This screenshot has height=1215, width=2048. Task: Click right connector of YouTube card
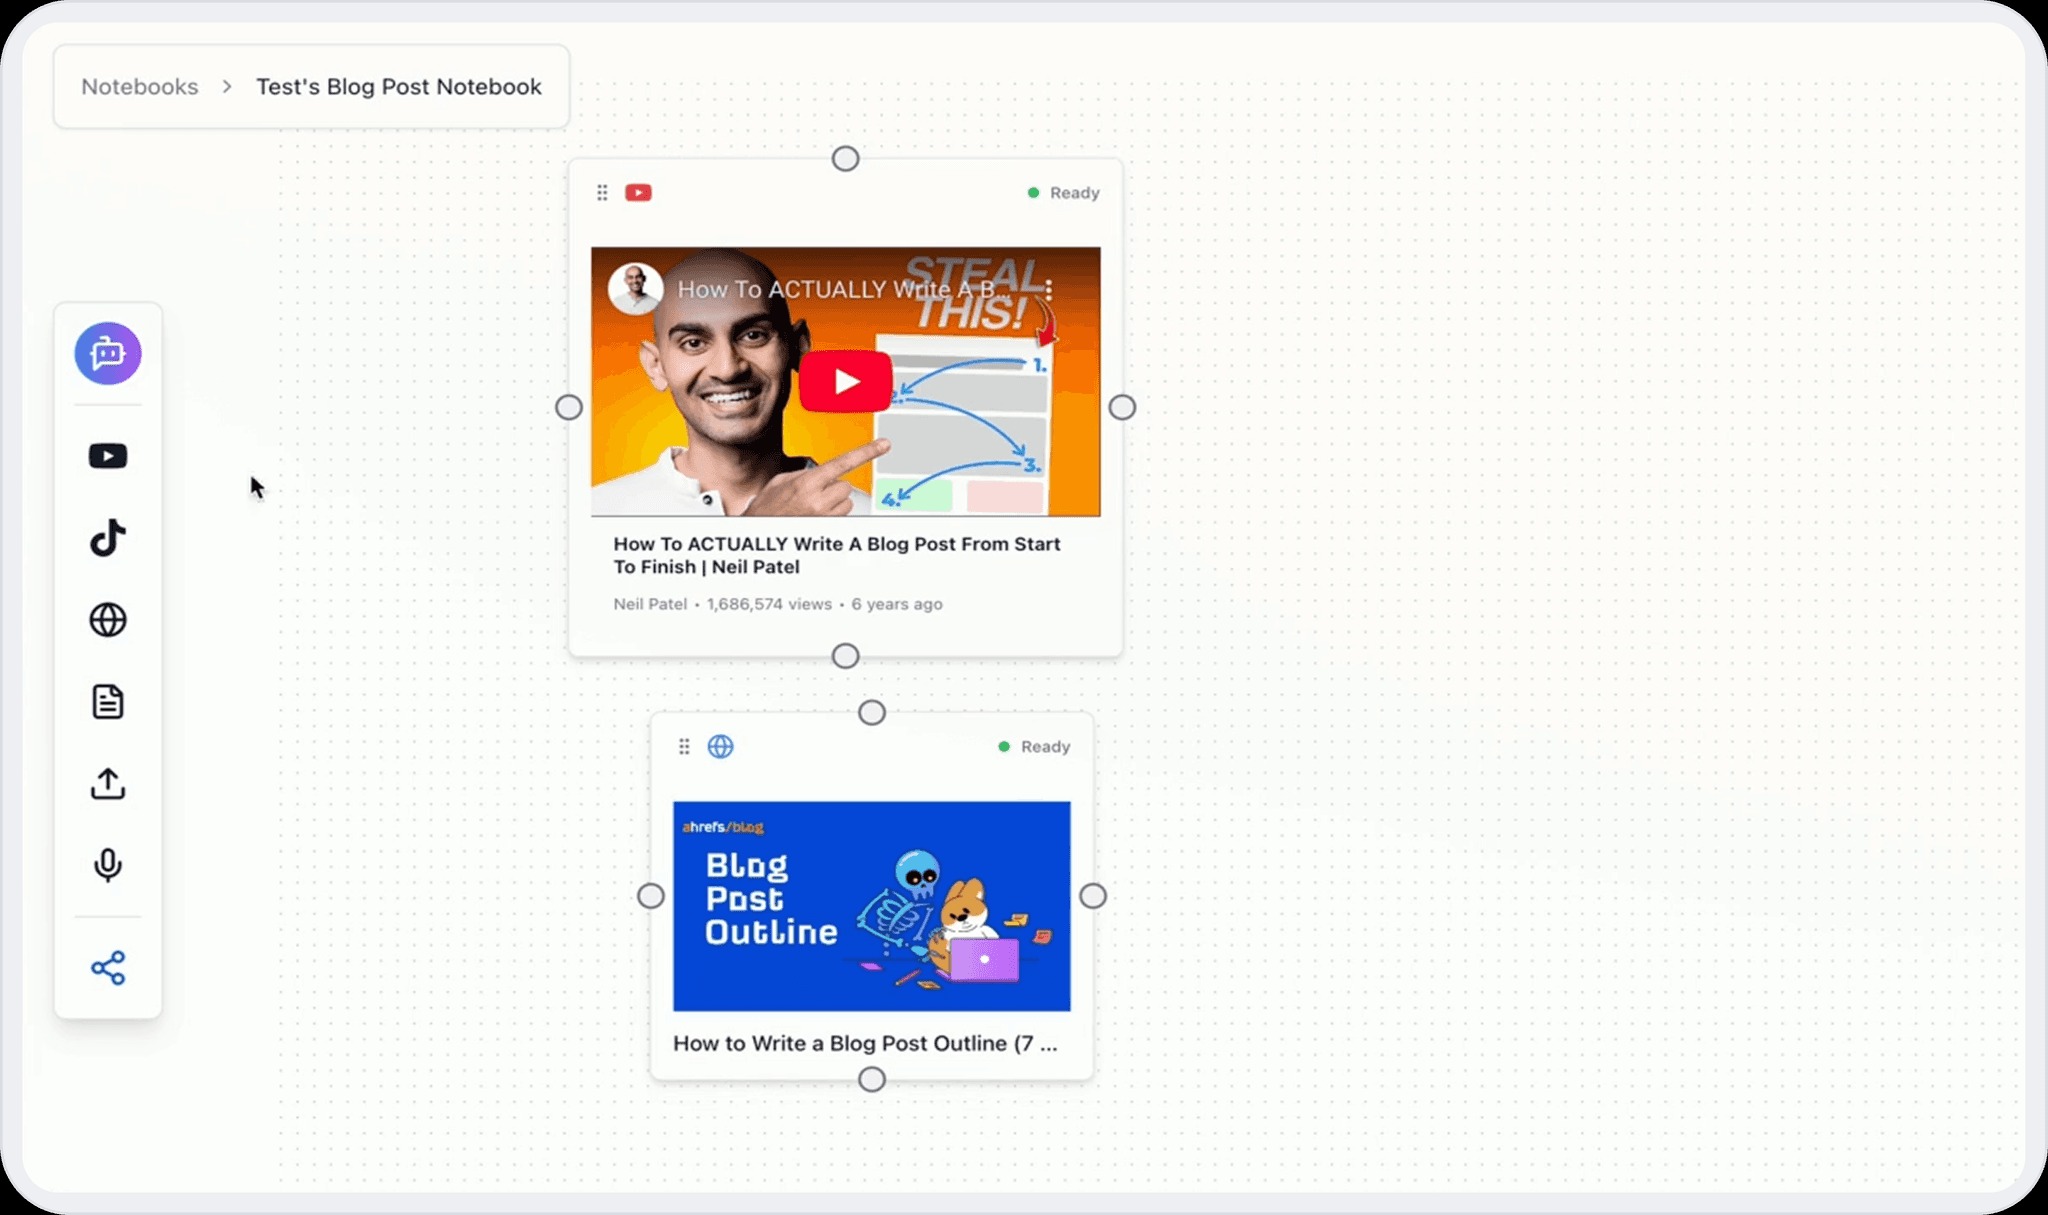[x=1122, y=407]
